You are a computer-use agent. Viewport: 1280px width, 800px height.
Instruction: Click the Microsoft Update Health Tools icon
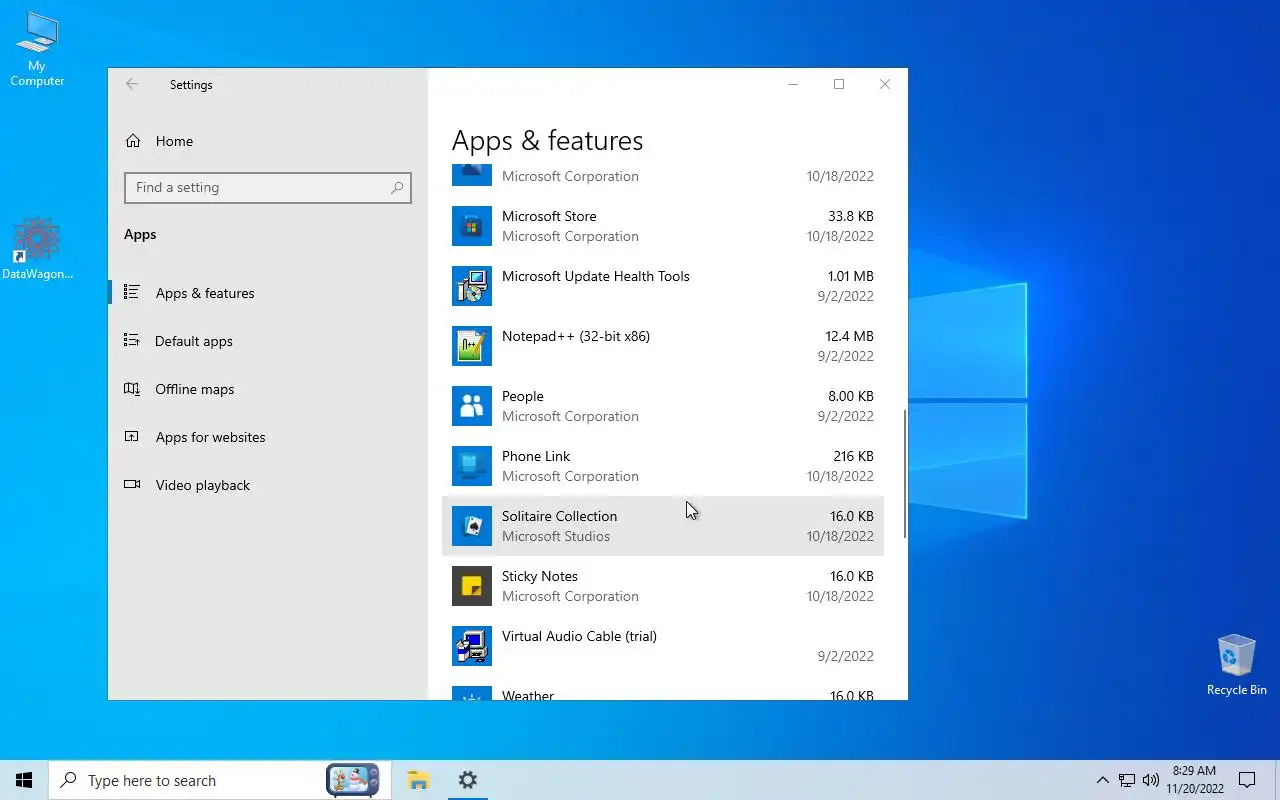472,286
